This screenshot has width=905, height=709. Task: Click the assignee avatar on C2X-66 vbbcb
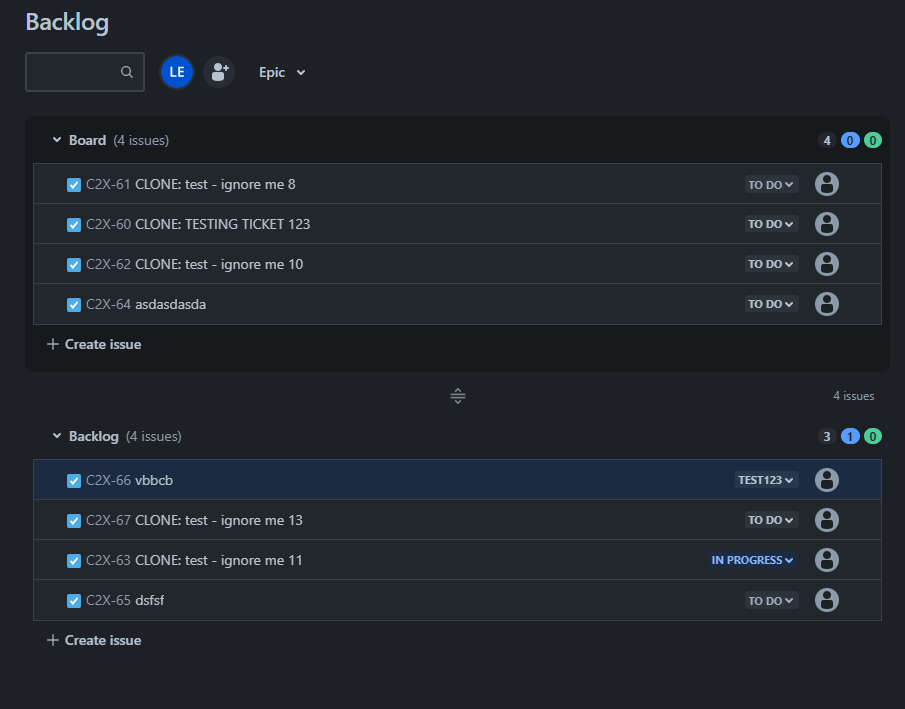(827, 480)
